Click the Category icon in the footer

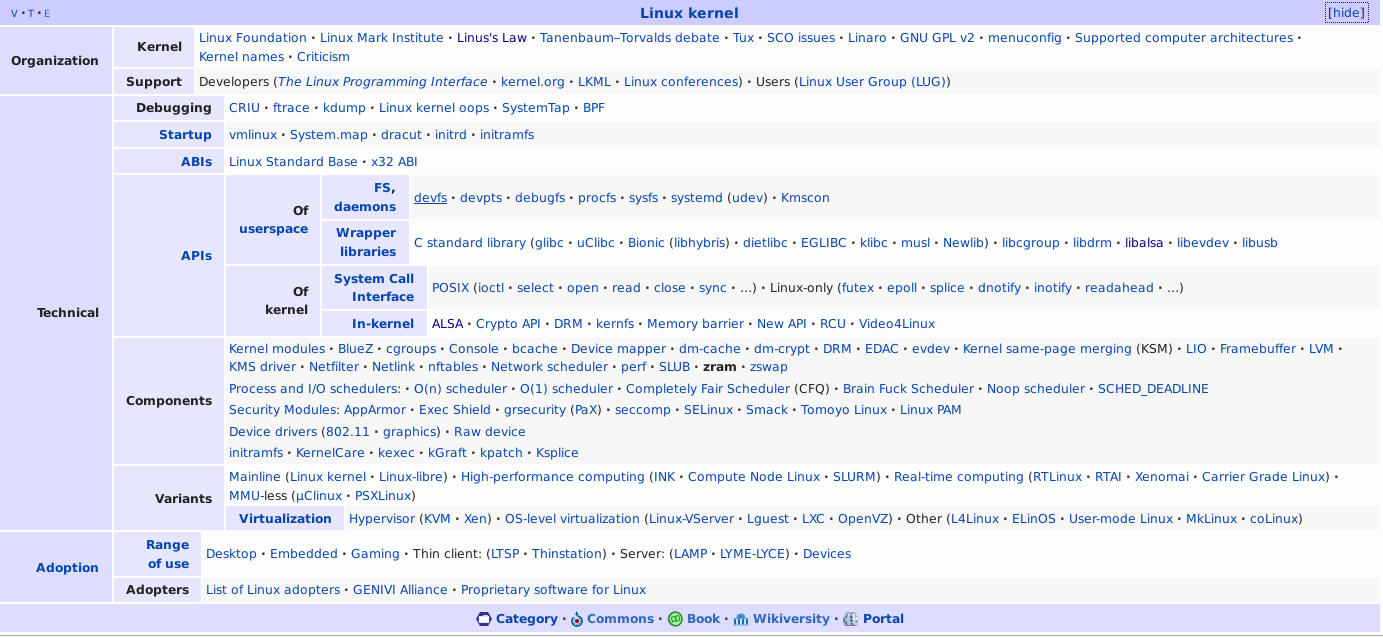click(x=484, y=619)
